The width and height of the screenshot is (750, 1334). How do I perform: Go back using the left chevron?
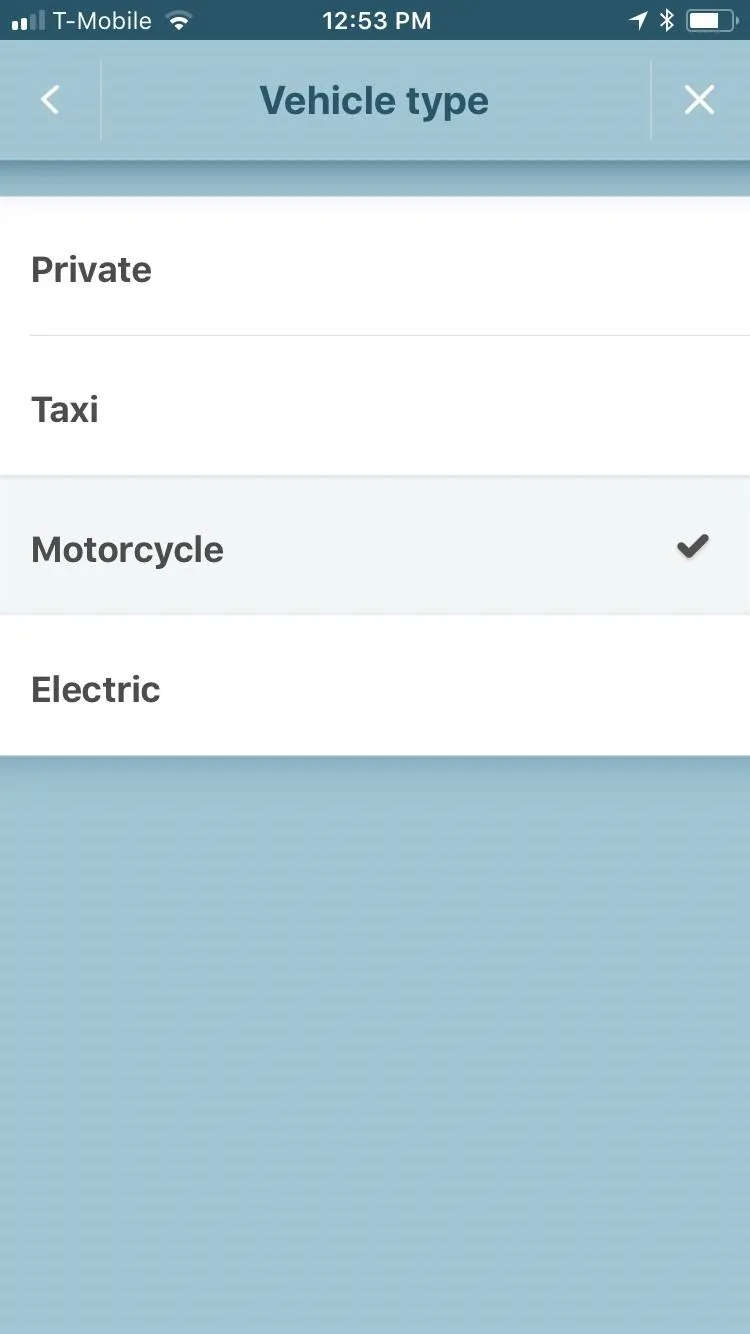pyautogui.click(x=50, y=100)
